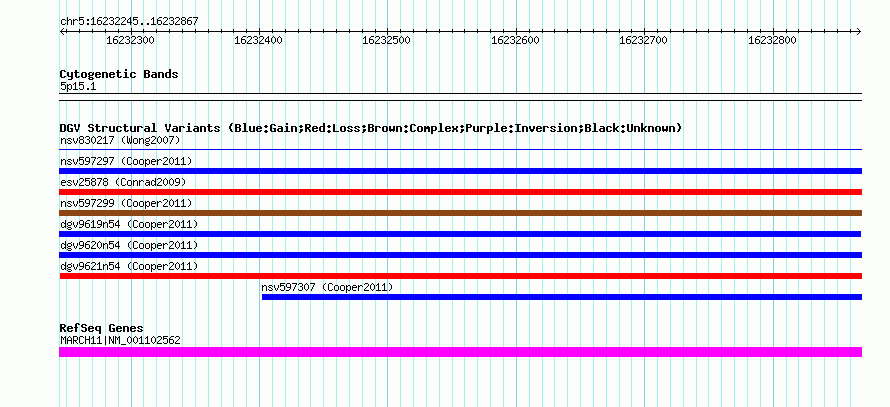Open the nsv597307 (Cooper2011) label

point(327,287)
